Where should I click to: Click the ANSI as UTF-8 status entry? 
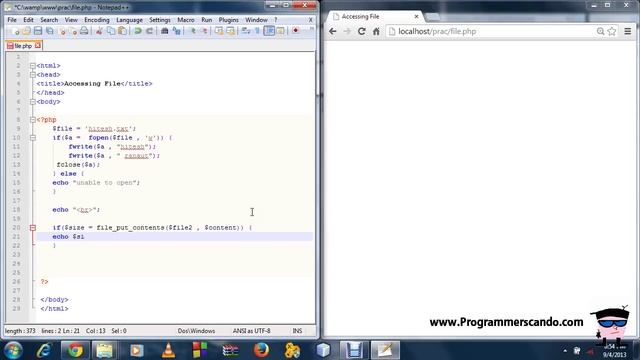coord(251,331)
